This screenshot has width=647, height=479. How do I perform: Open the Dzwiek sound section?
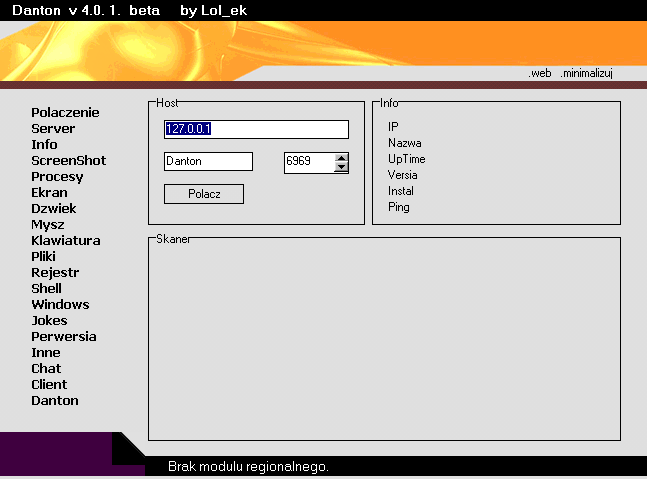(x=53, y=209)
